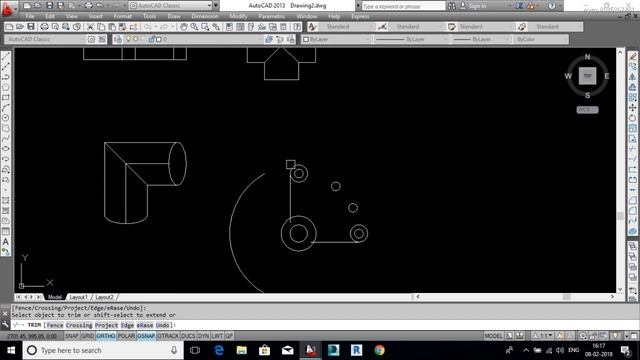
Task: Choose the Crossing option in TRIM command
Action: (79, 325)
